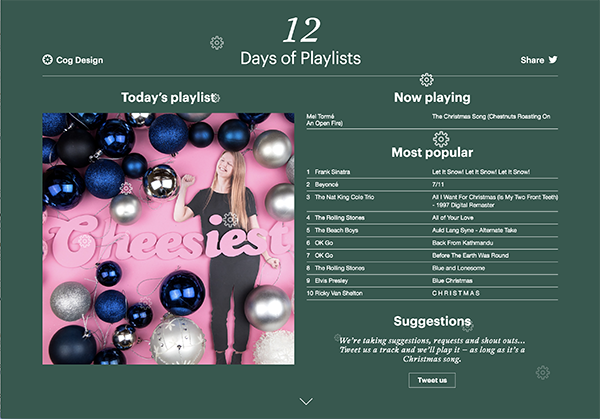Screen dimensions: 600x419
Task: Select the Let It Snow! track title
Action: 481,172
